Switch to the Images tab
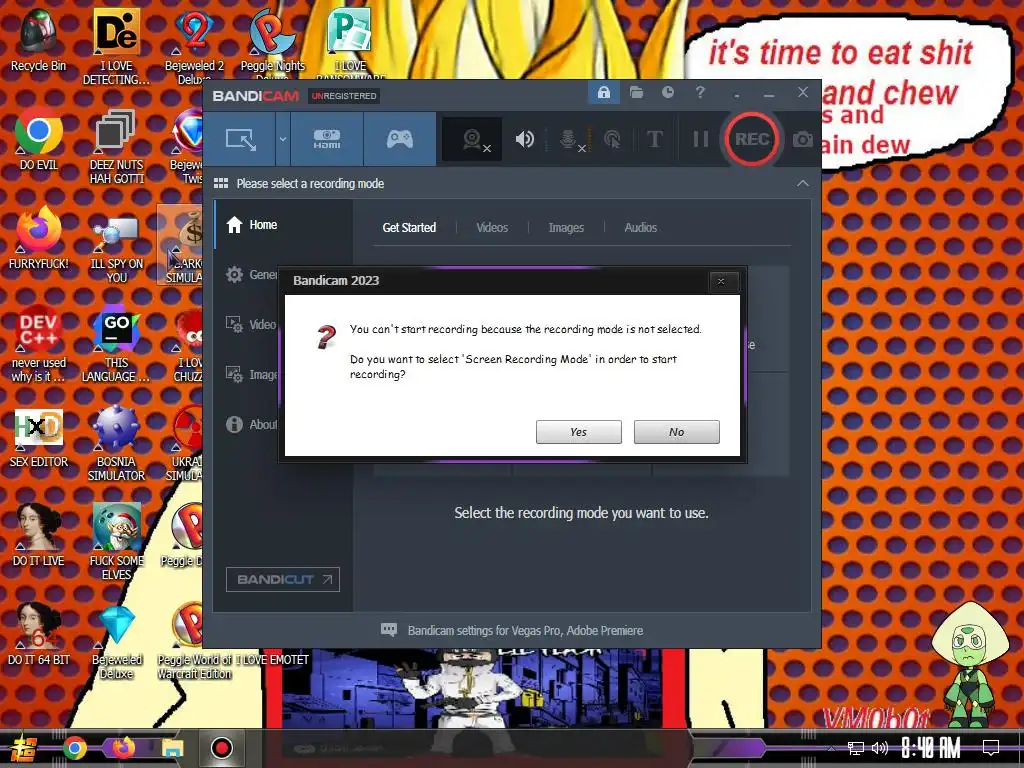Image resolution: width=1024 pixels, height=768 pixels. coord(566,227)
